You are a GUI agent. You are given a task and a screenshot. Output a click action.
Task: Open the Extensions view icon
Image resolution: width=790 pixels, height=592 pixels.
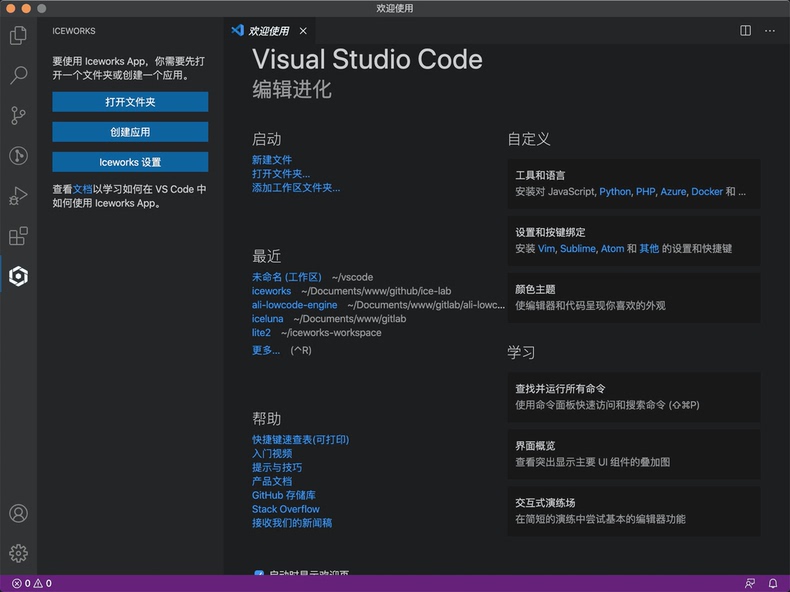(x=18, y=236)
